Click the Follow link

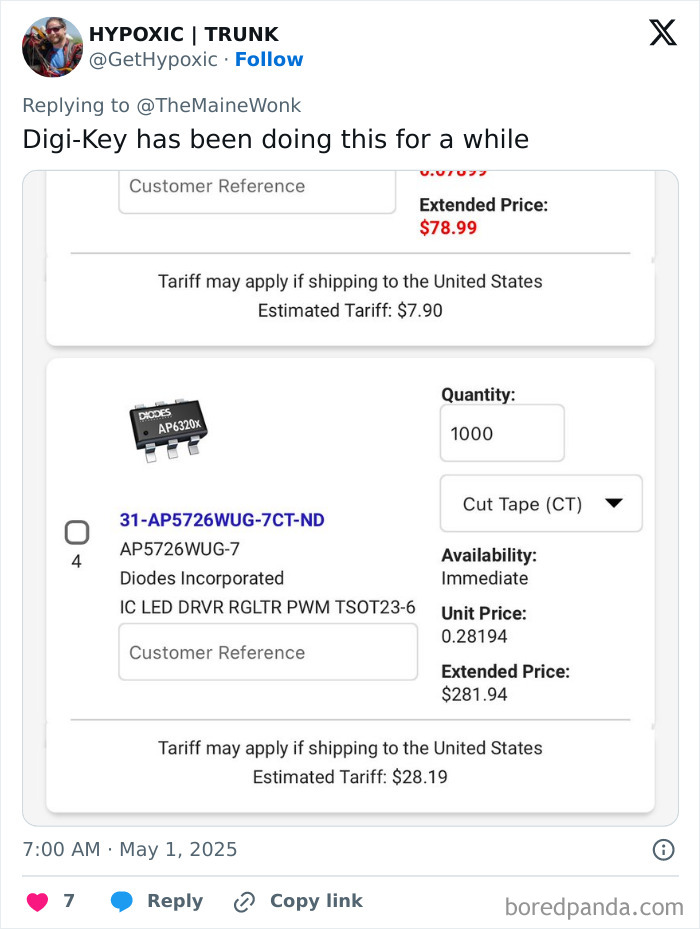pyautogui.click(x=269, y=59)
